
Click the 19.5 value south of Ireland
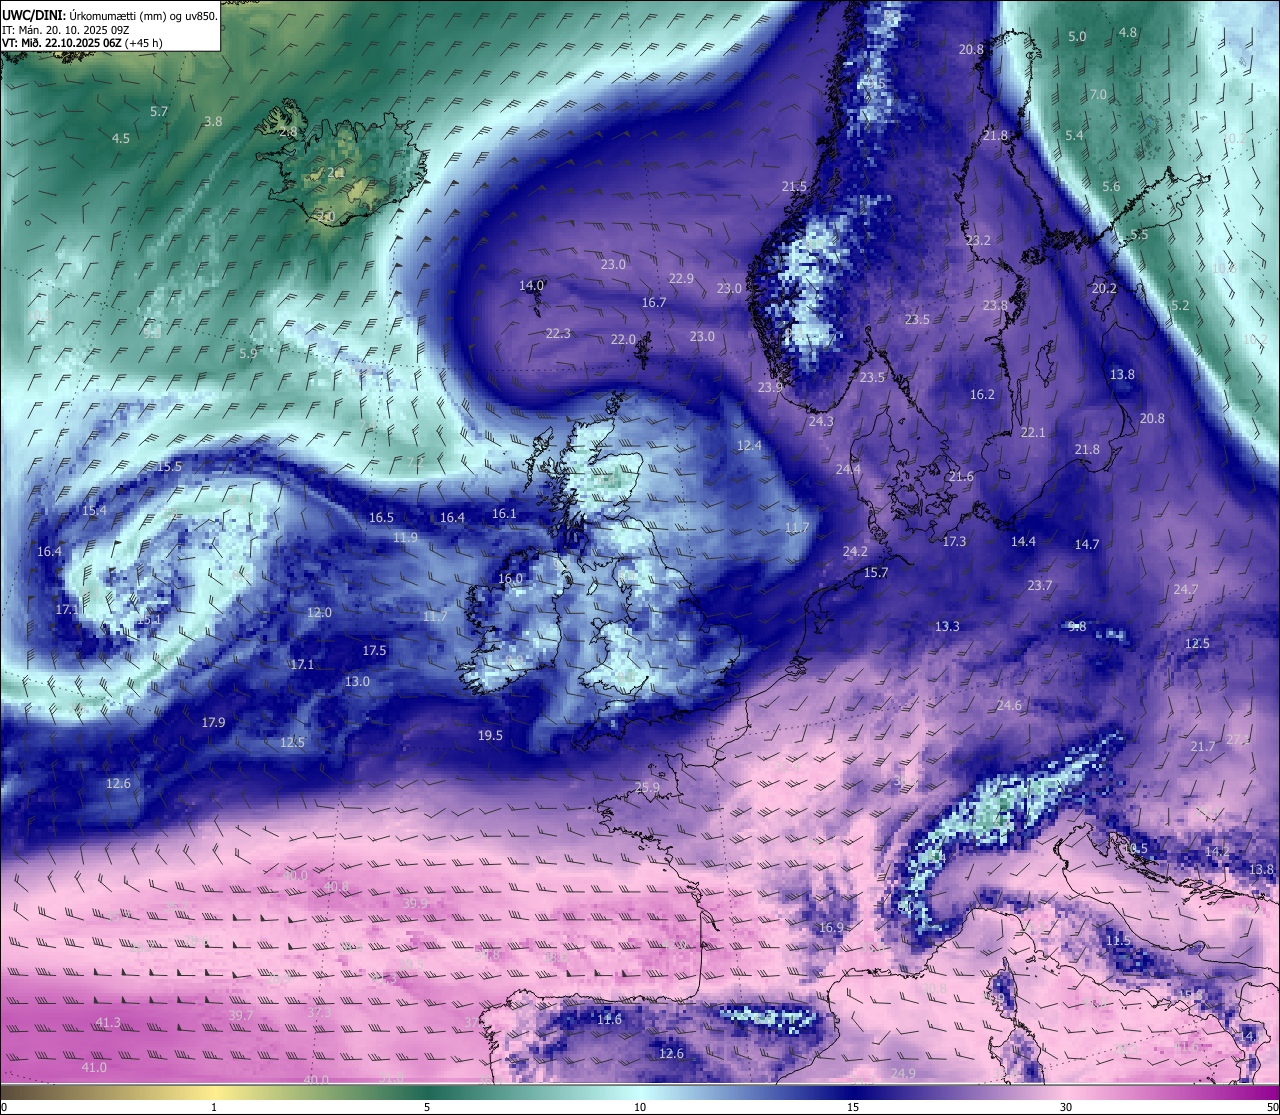[x=490, y=735]
